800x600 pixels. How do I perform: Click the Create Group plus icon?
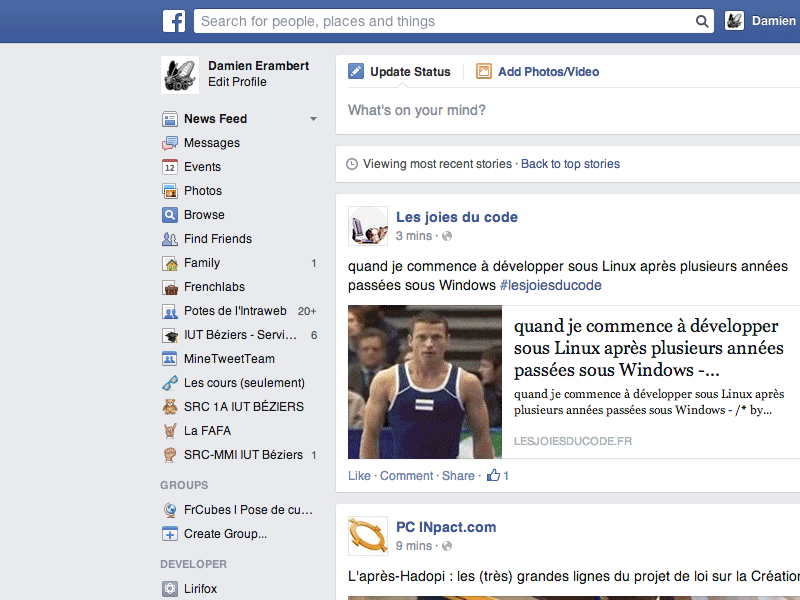pos(170,534)
